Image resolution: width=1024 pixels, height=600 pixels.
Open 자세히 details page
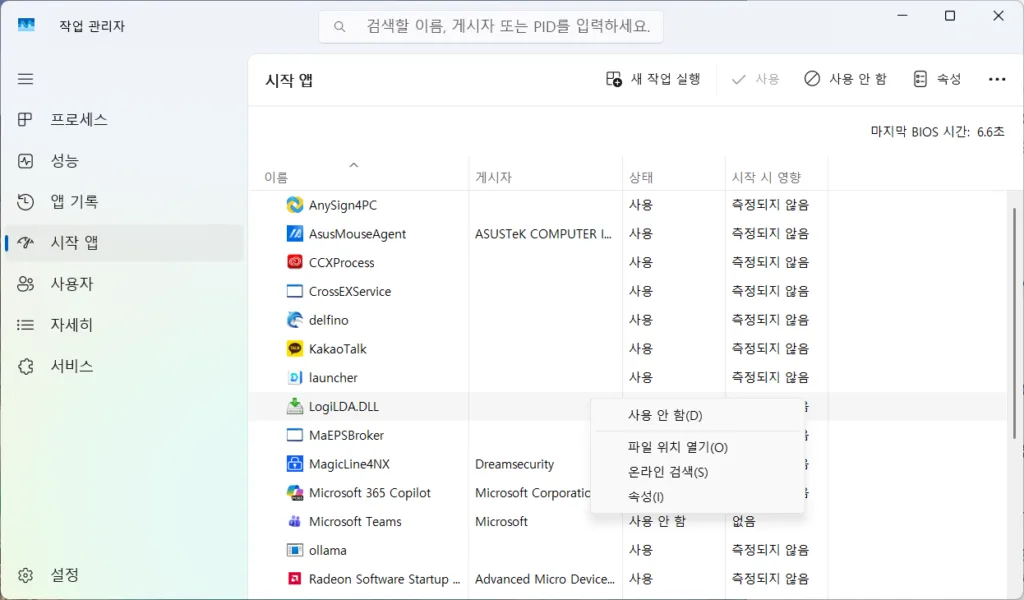pos(124,324)
